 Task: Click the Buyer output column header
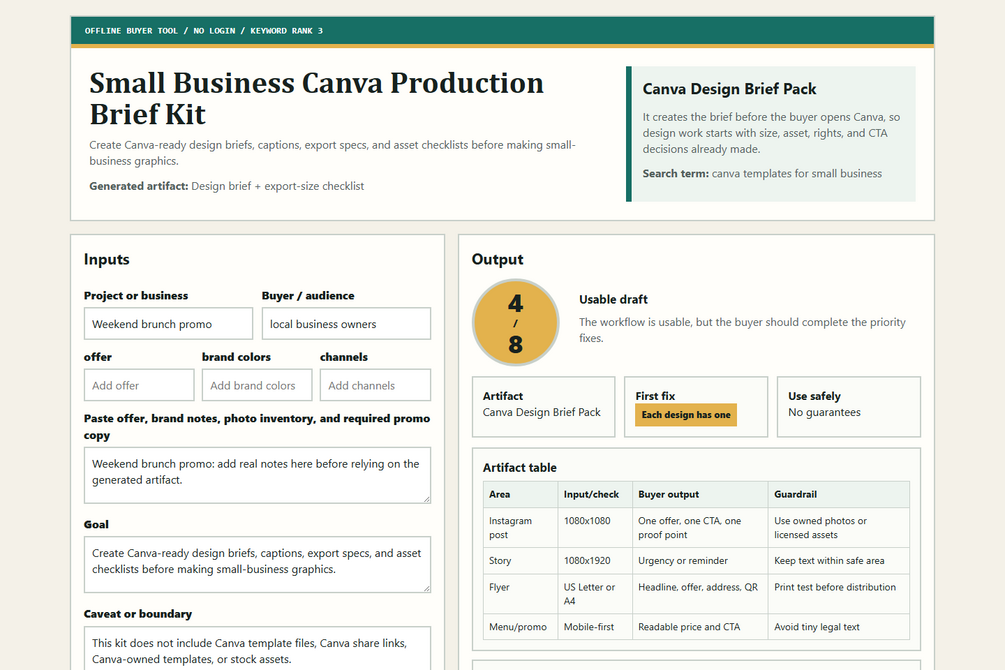tap(700, 494)
